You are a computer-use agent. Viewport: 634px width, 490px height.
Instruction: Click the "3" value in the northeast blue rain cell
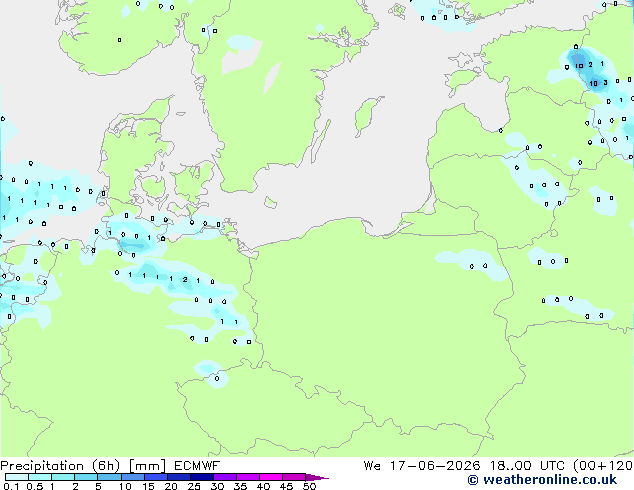point(605,83)
